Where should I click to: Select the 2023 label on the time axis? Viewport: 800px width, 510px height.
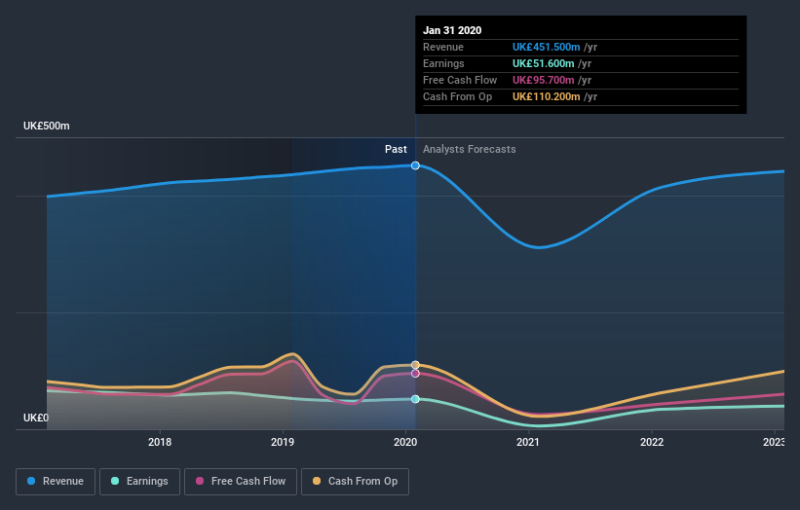774,441
